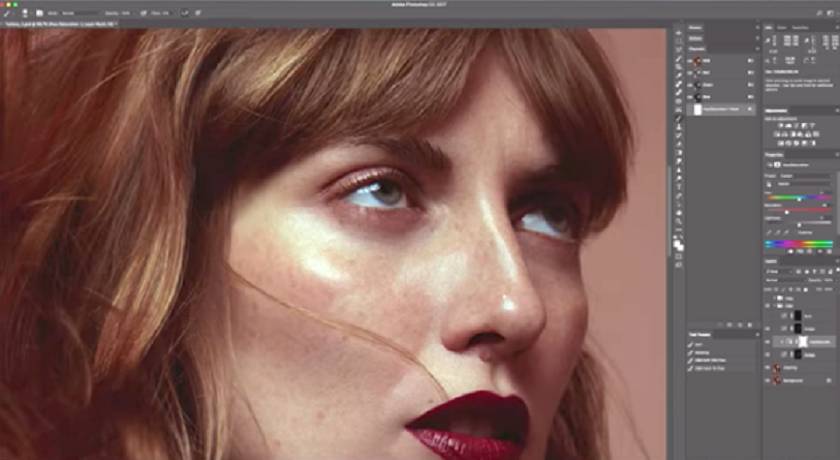The width and height of the screenshot is (840, 460).
Task: Add a Black & White adjustment
Action: [x=793, y=134]
